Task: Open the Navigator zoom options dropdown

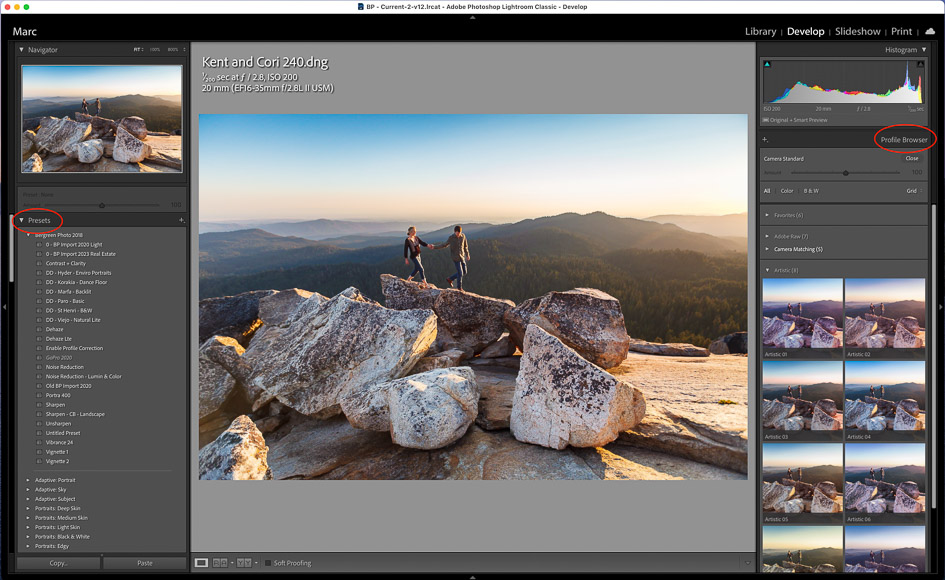Action: pyautogui.click(x=184, y=49)
